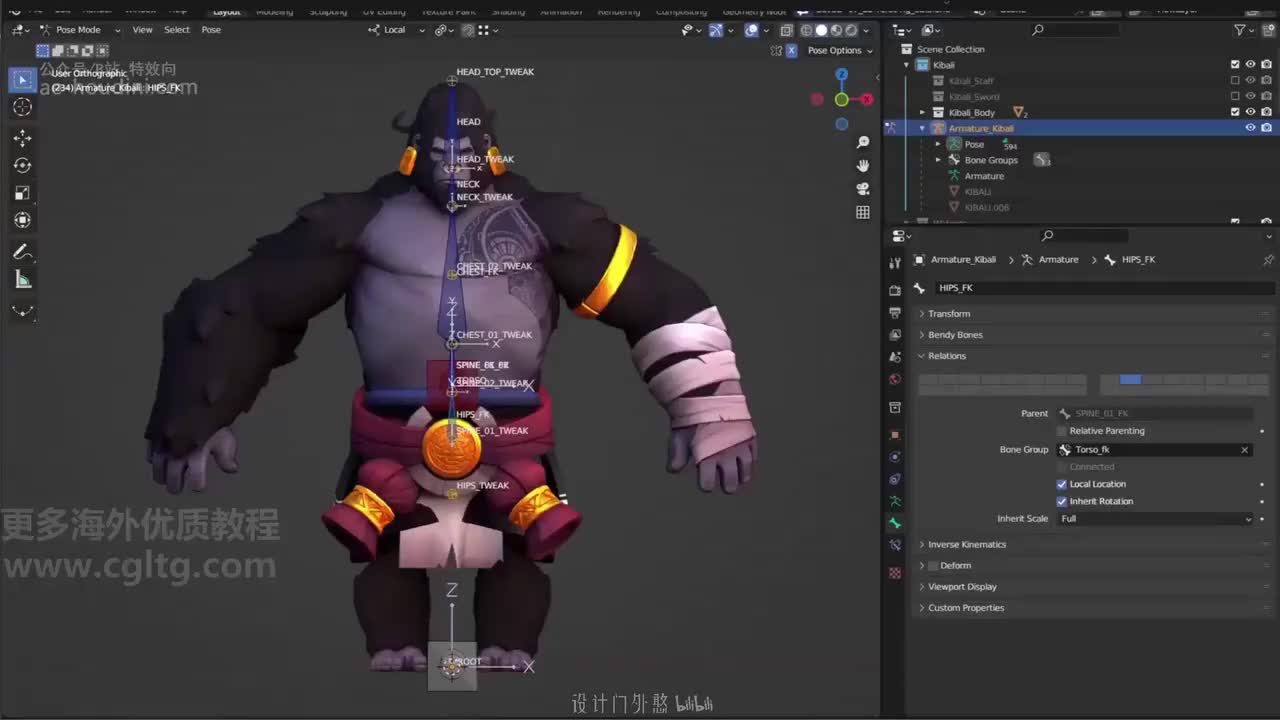
Task: Uncheck the Local Location checkbox
Action: (1062, 484)
